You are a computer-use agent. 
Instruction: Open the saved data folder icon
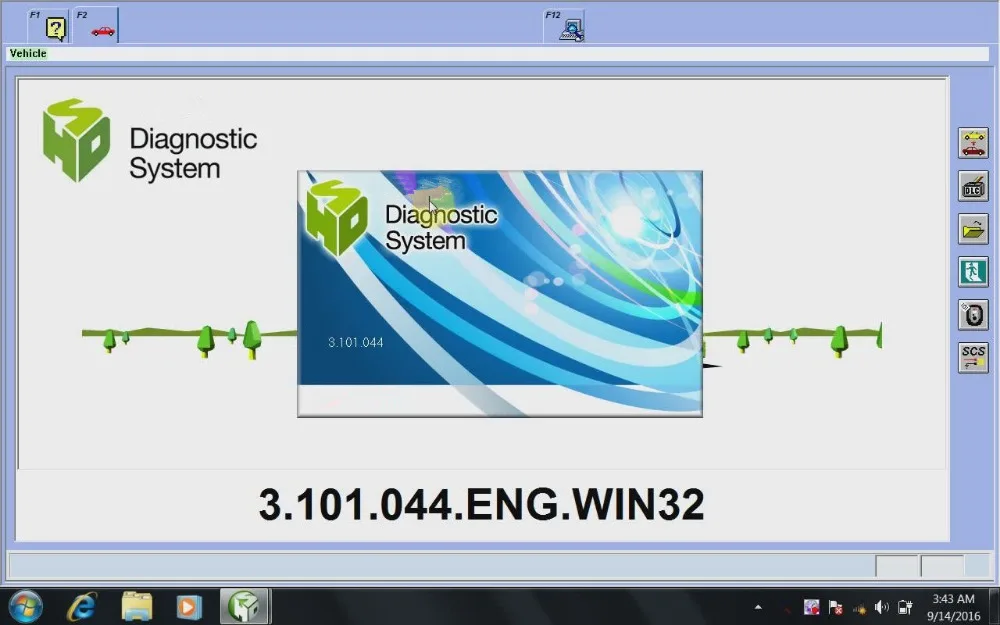(973, 229)
